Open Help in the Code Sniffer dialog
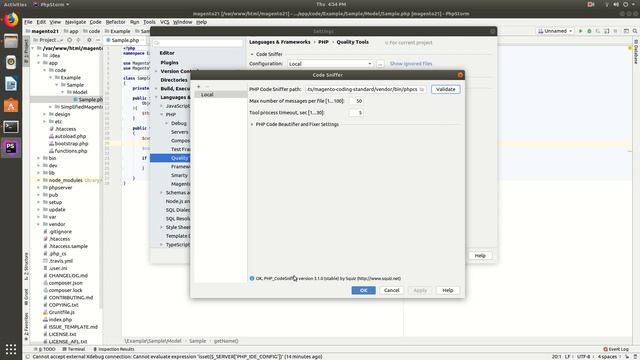The height and width of the screenshot is (360, 640). pos(448,290)
